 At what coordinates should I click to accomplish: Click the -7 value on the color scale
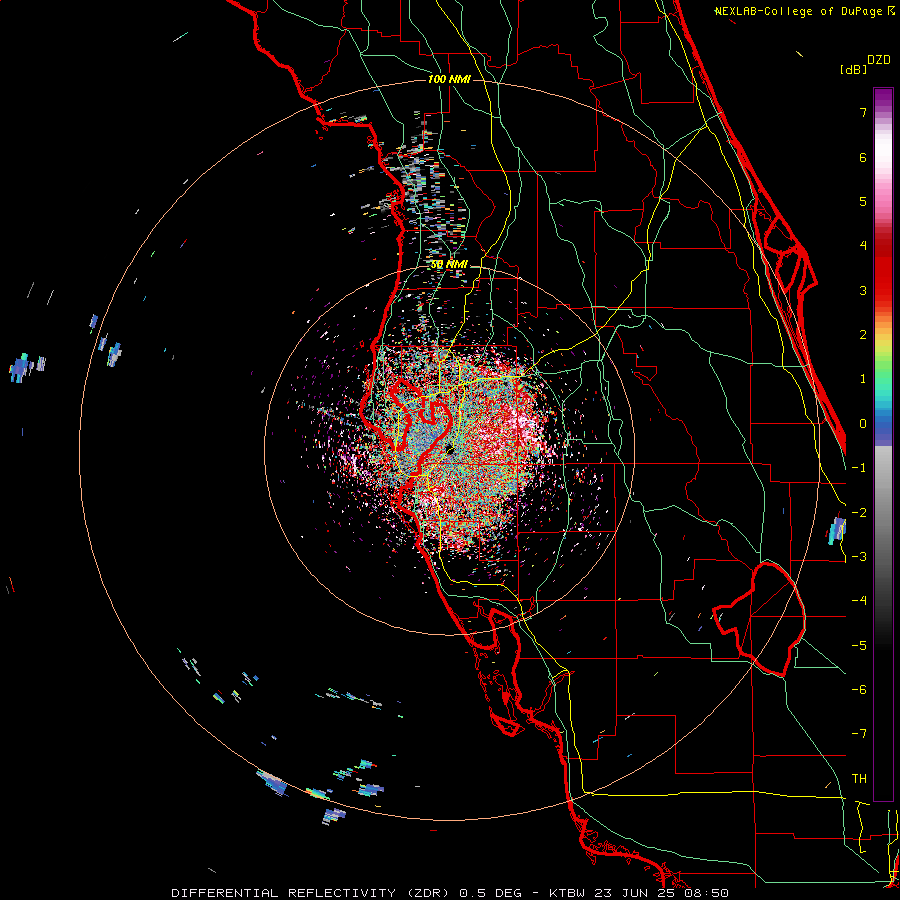tap(859, 734)
